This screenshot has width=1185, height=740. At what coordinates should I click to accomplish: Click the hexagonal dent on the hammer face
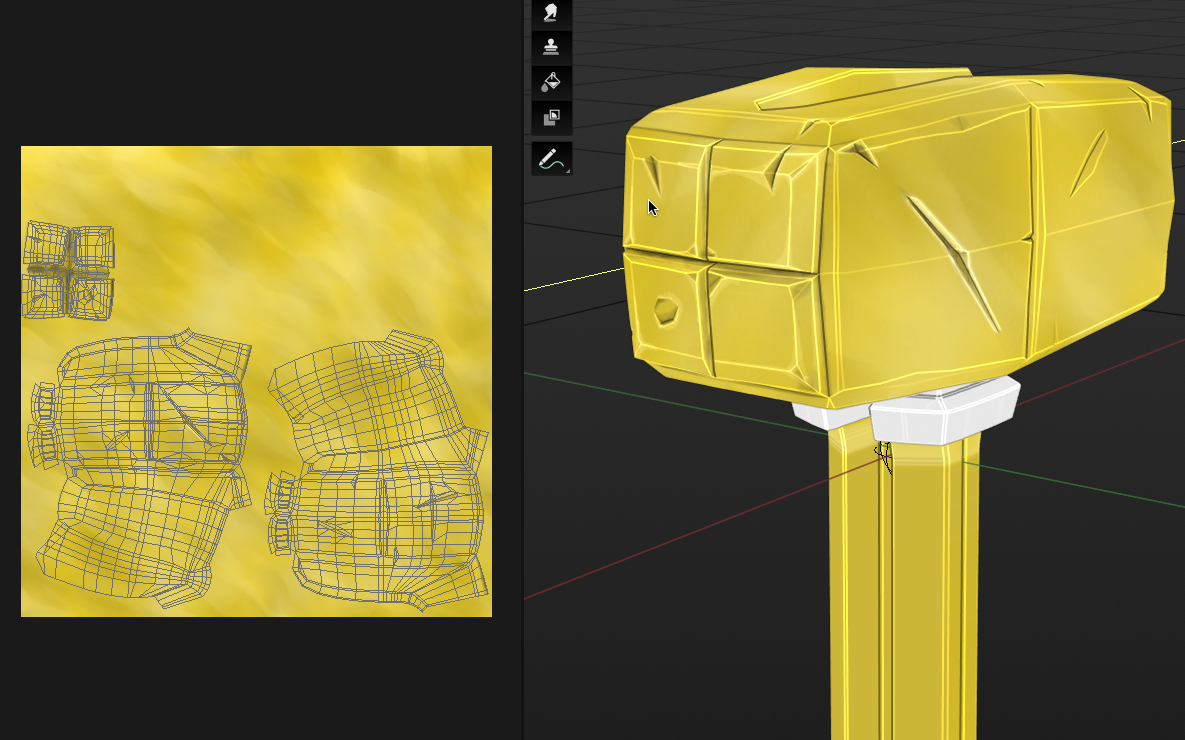click(x=666, y=311)
